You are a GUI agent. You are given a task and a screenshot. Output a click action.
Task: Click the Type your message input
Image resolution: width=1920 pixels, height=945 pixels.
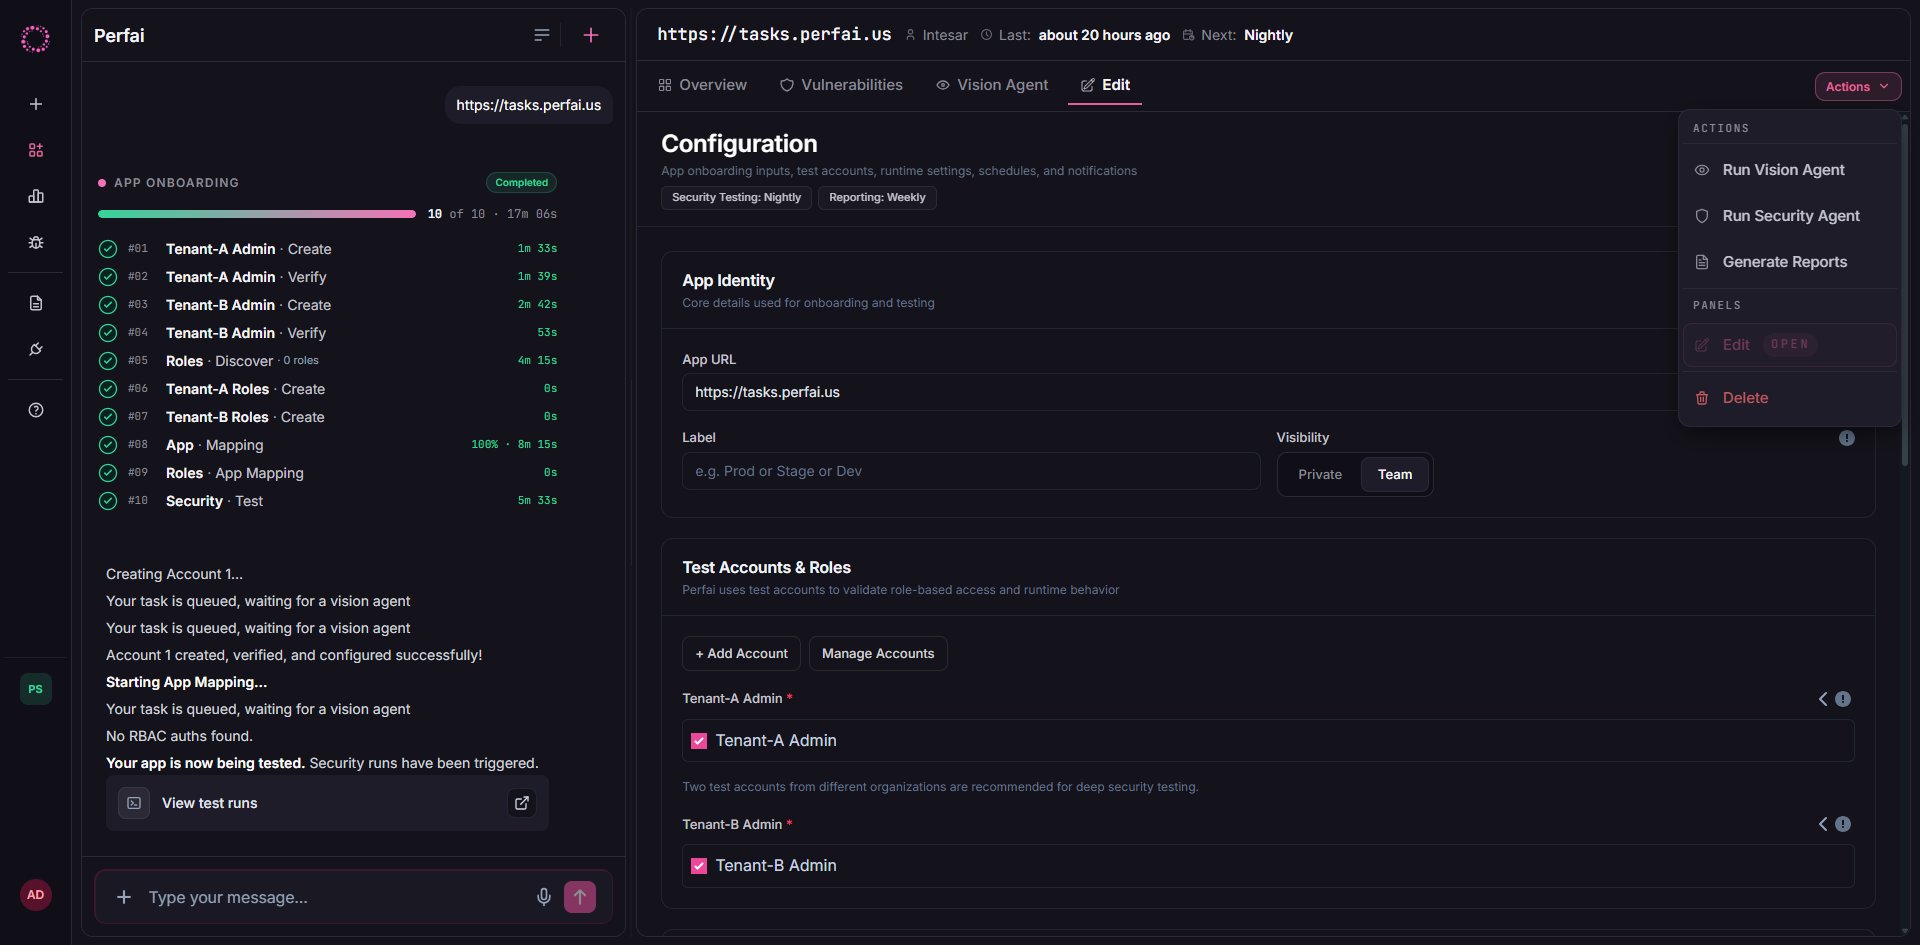(335, 897)
